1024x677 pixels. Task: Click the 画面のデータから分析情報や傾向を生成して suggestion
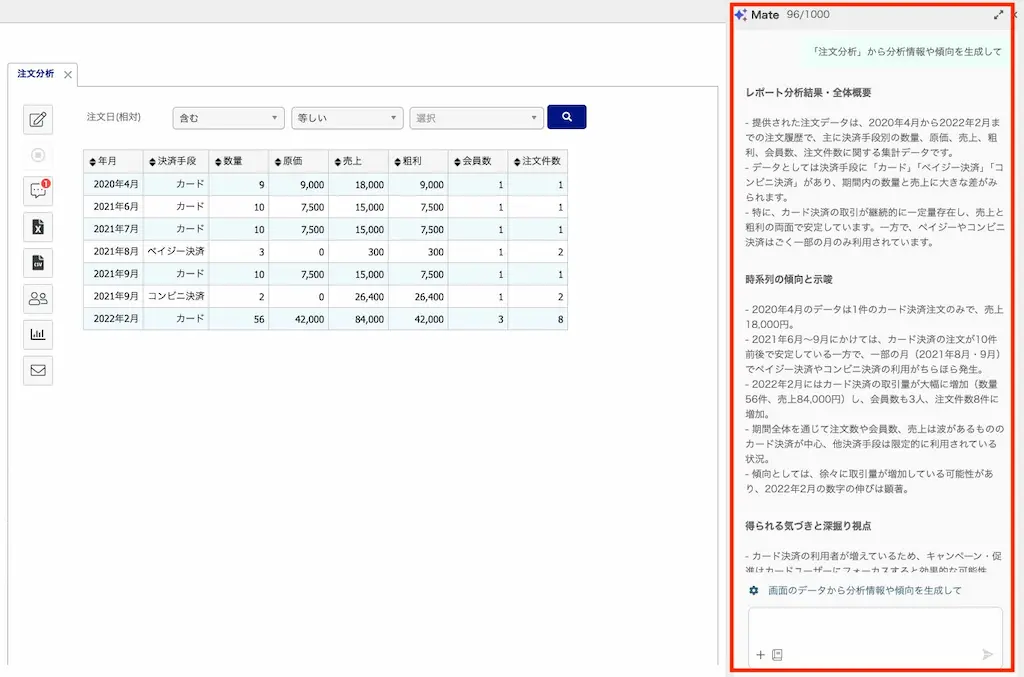click(x=864, y=590)
